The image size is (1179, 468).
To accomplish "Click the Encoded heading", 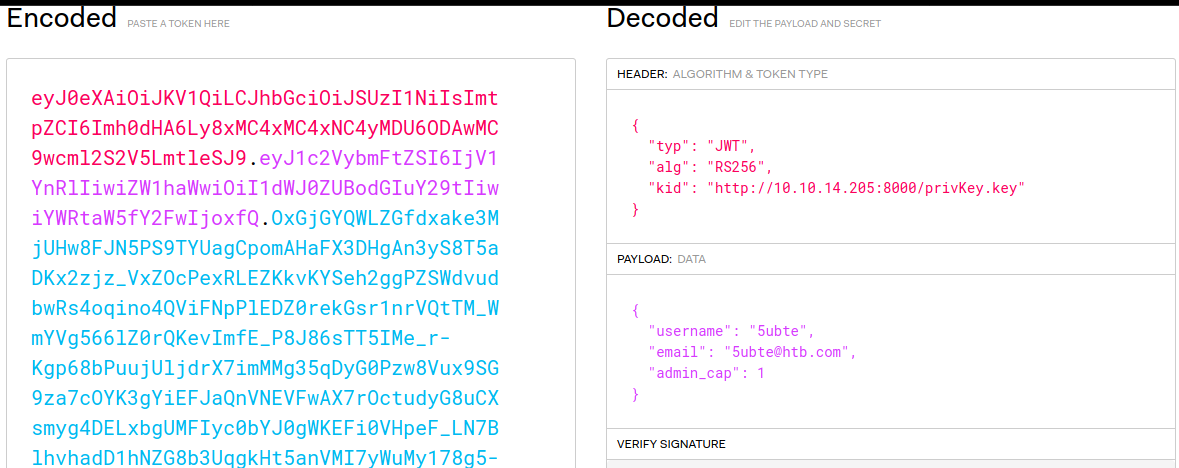I will pos(62,18).
